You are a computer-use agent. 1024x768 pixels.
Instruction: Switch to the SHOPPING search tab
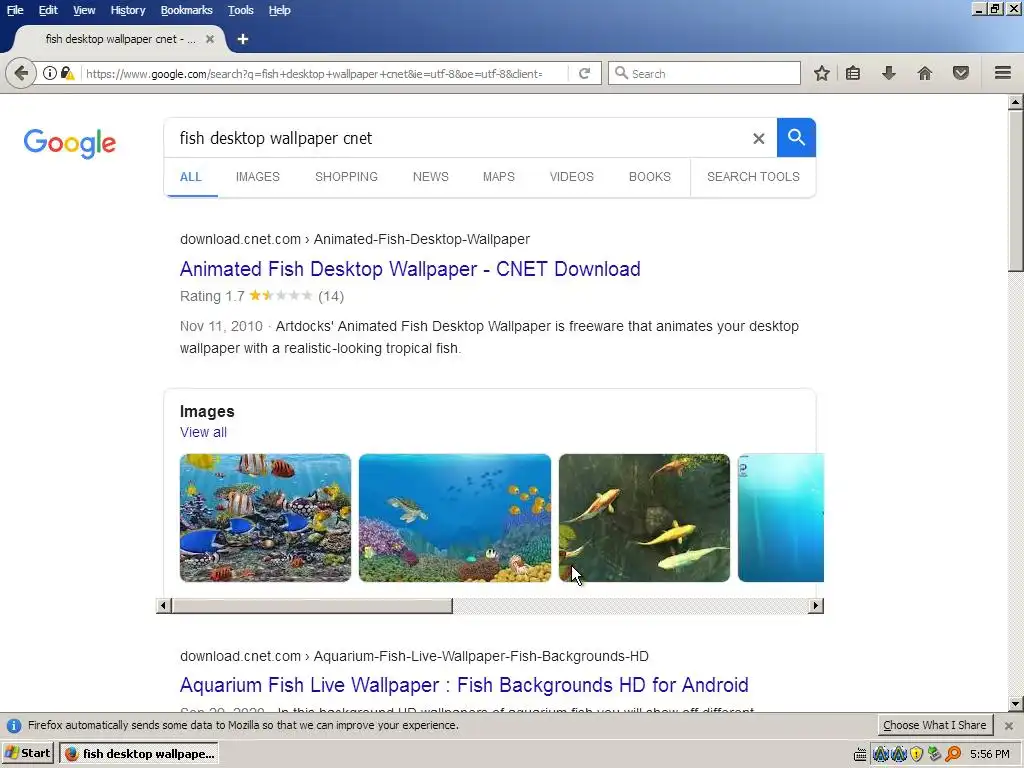pos(346,177)
